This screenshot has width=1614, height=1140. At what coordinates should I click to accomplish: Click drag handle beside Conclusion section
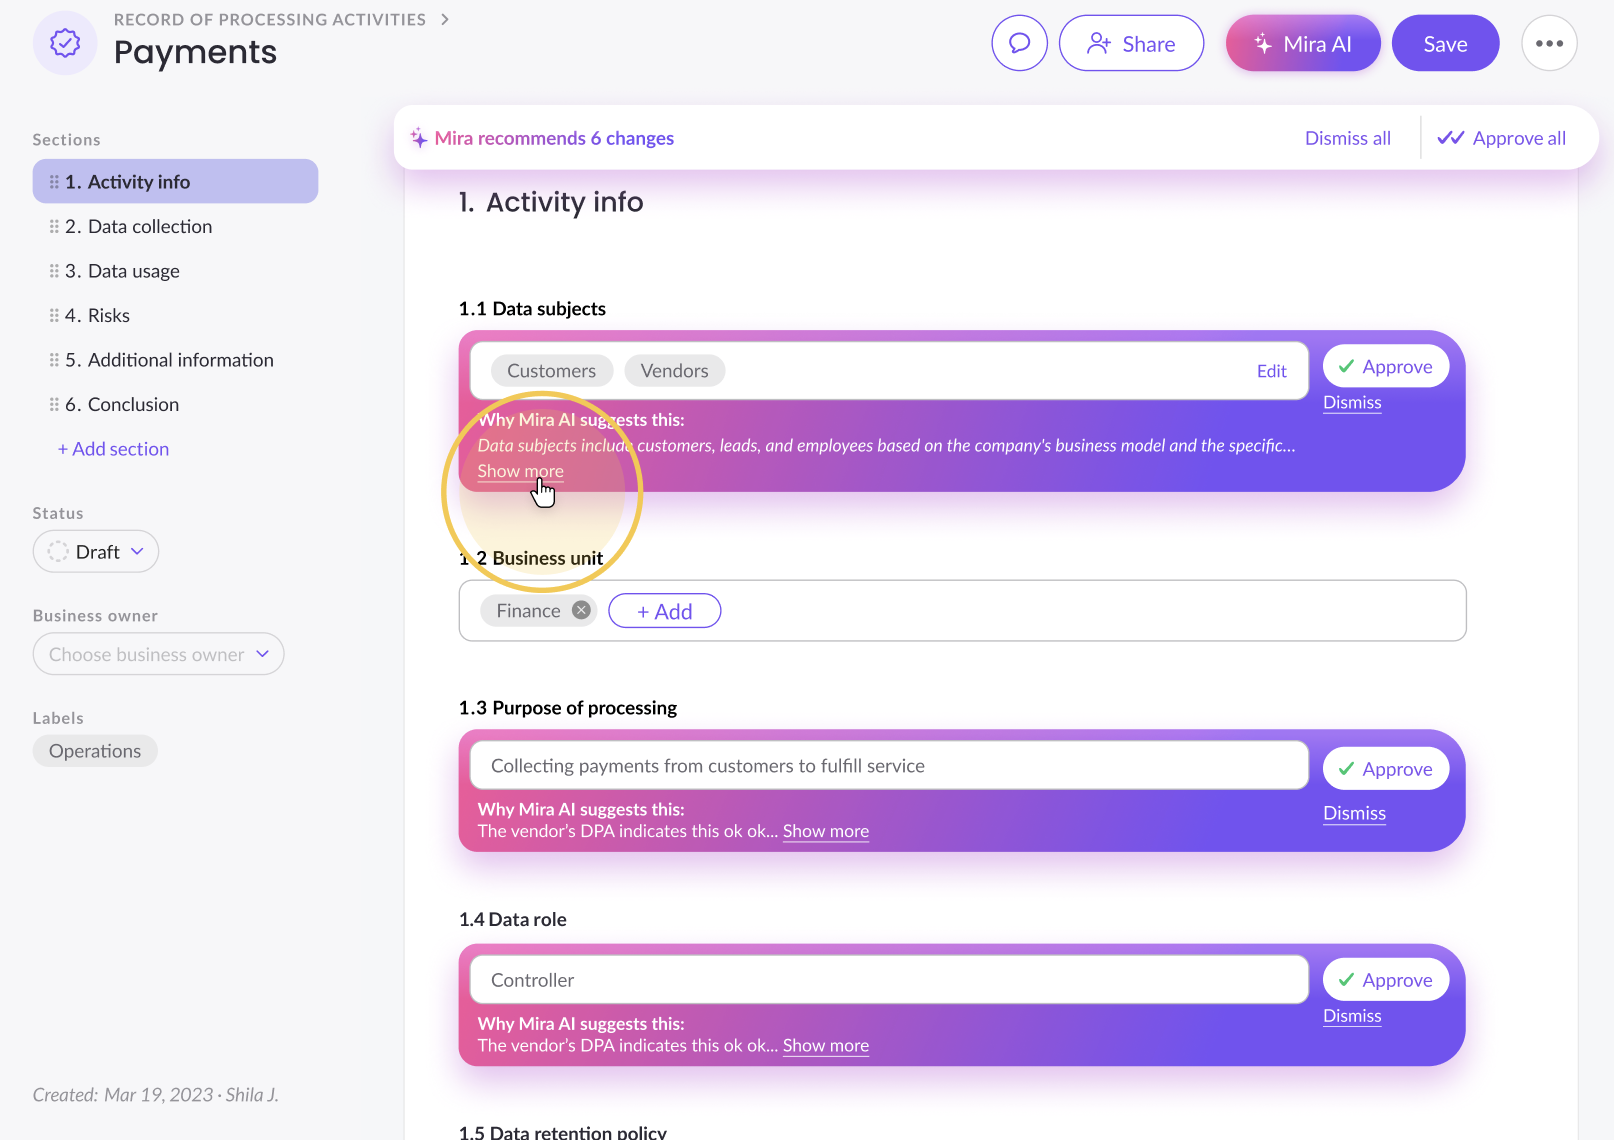(54, 405)
